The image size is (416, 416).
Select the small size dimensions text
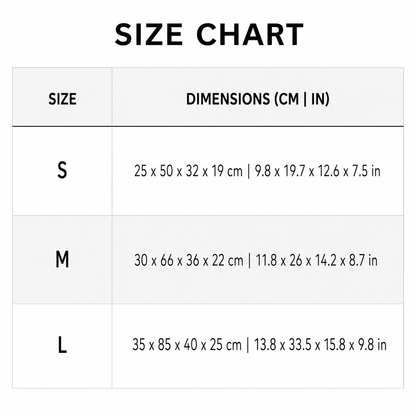coord(257,171)
